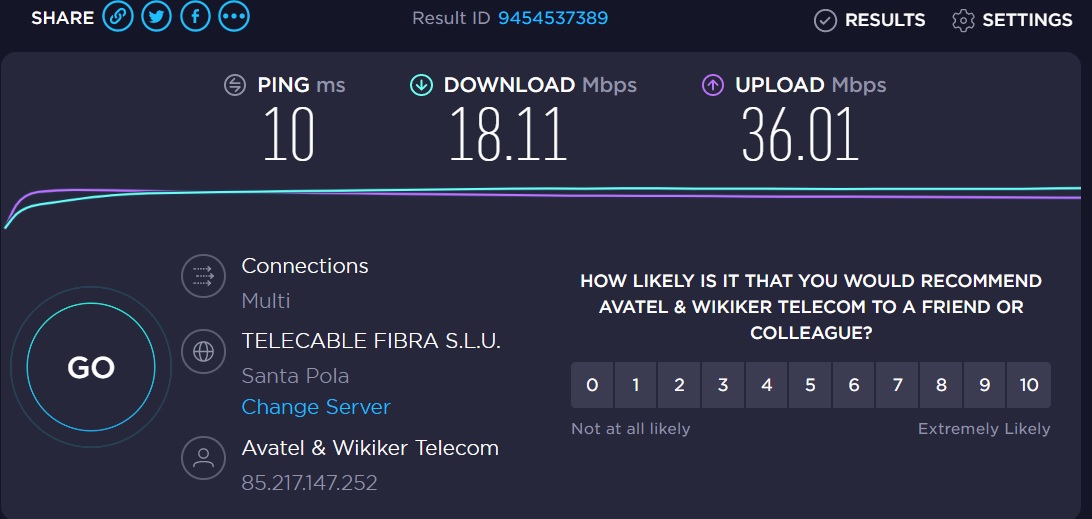Open the Change Server link

coord(316,407)
